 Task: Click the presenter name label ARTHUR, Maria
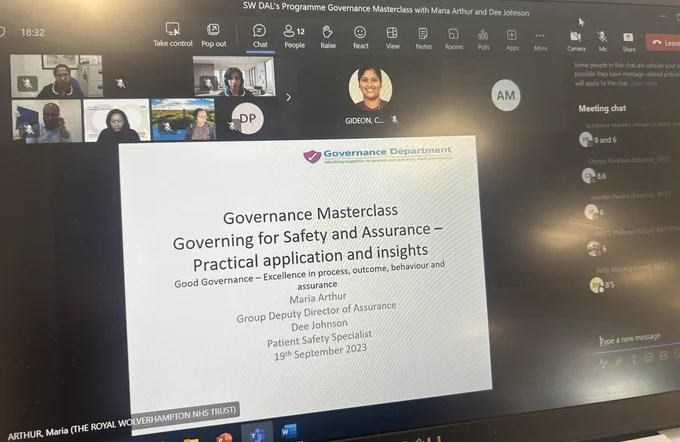pyautogui.click(x=122, y=422)
